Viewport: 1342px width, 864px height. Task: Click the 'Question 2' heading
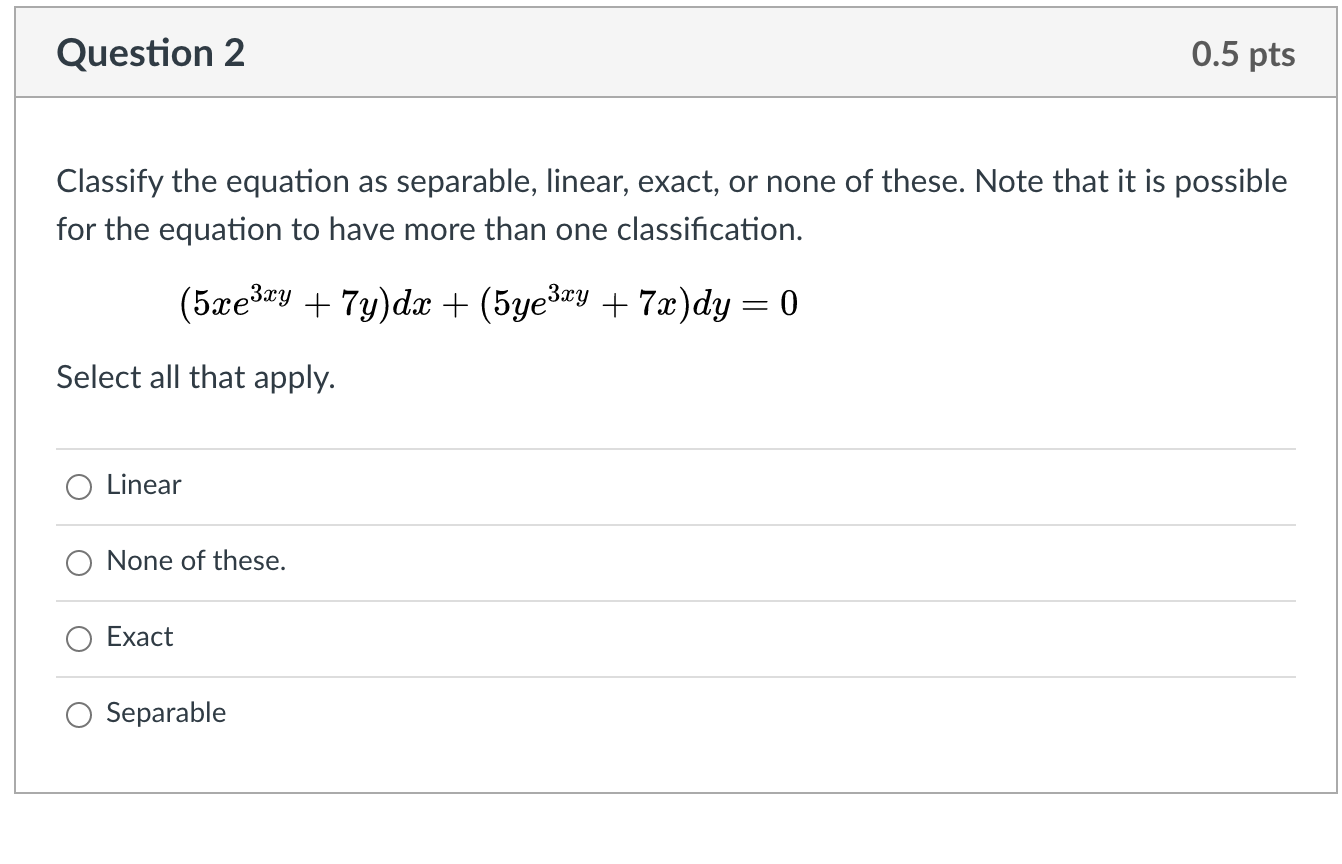151,53
